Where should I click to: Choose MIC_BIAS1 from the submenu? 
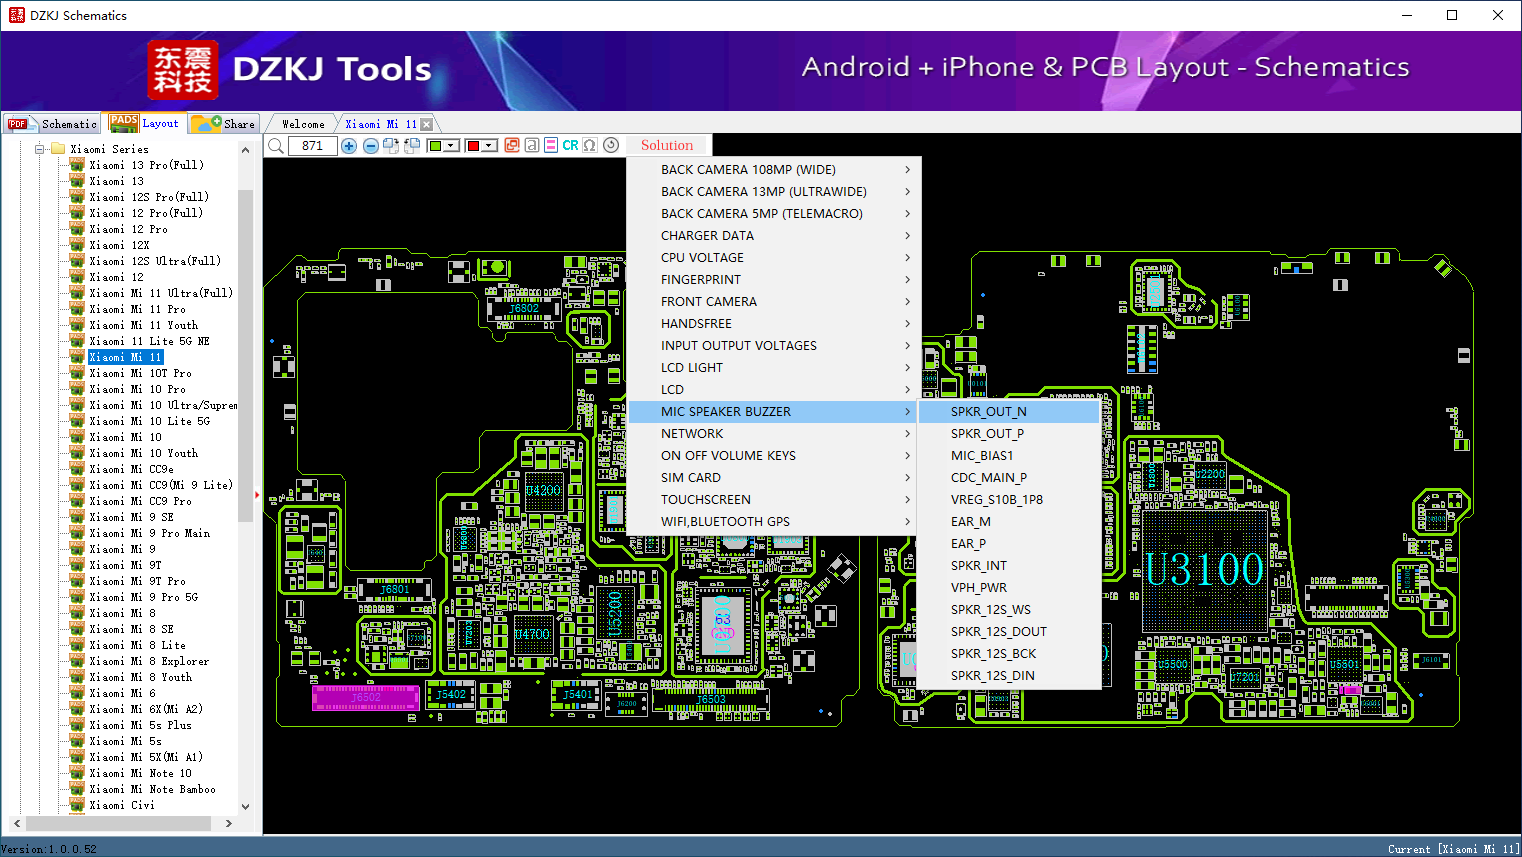(x=1009, y=456)
